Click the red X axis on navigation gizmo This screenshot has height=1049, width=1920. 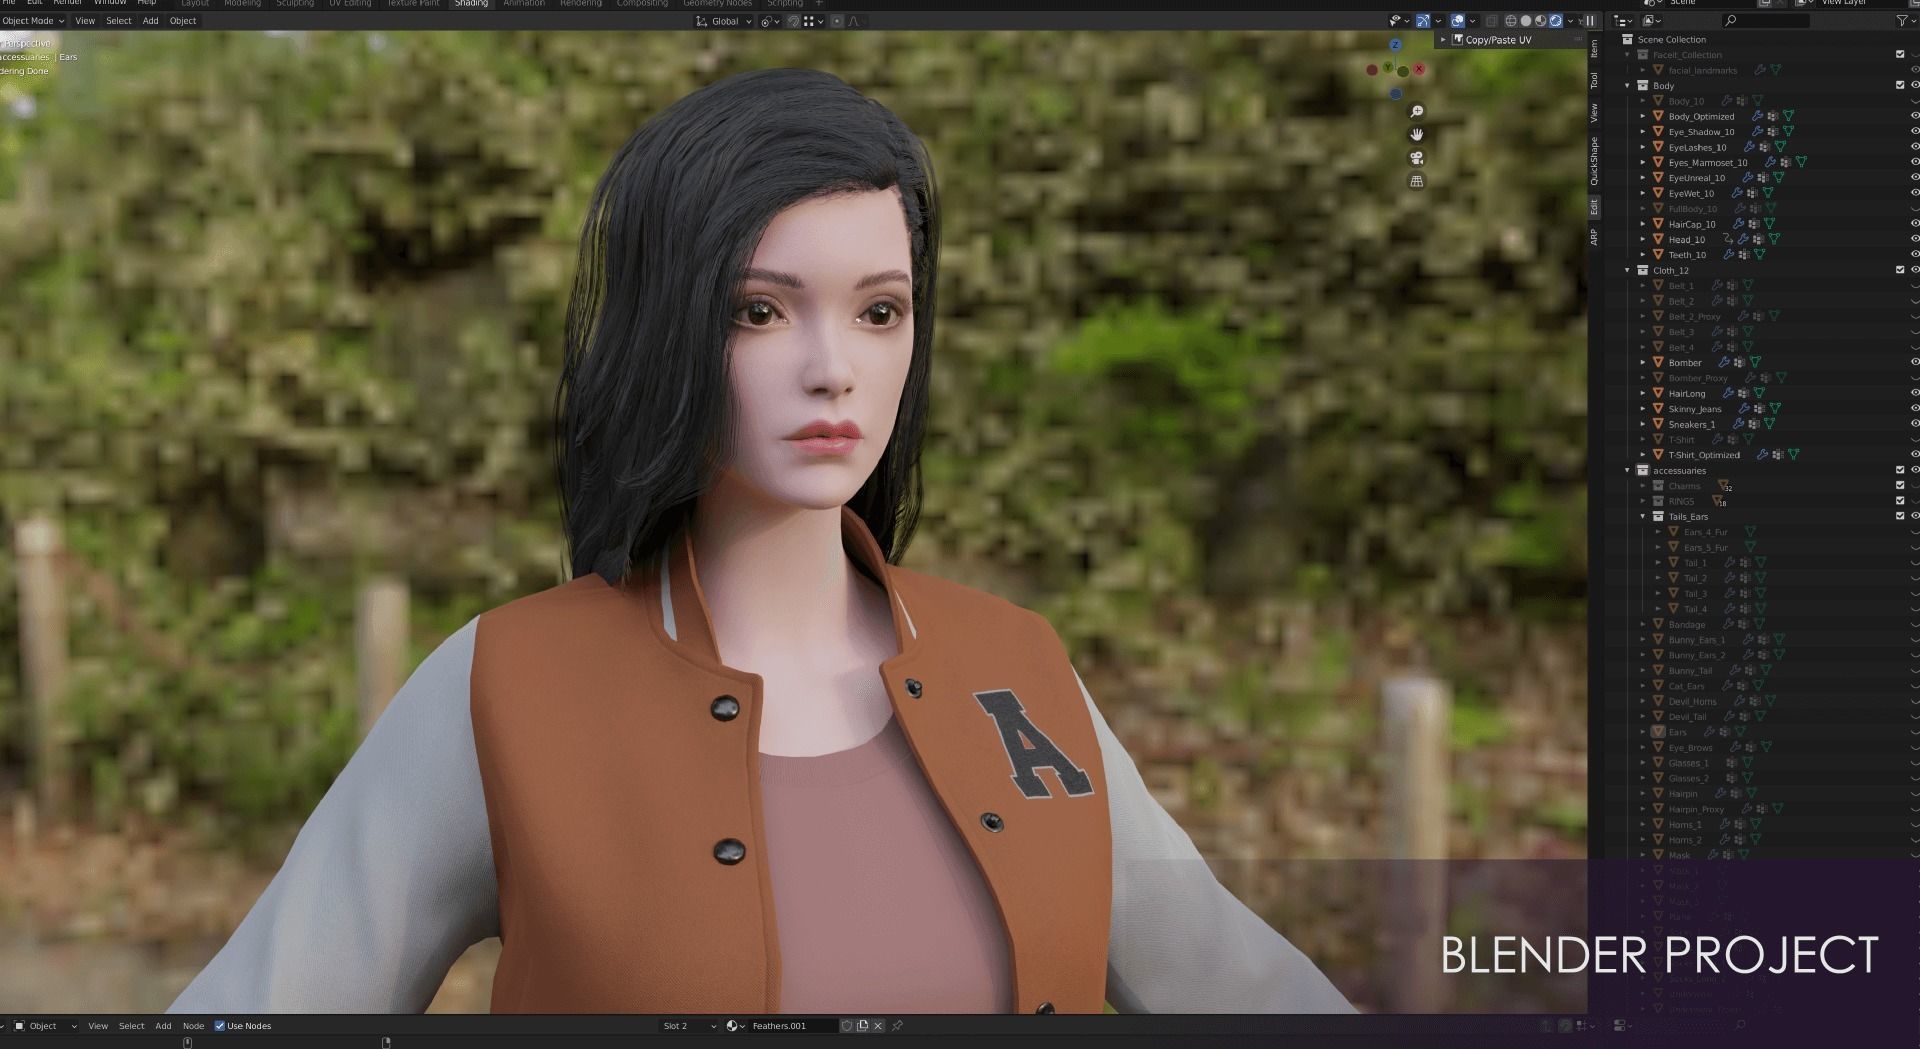point(1419,69)
